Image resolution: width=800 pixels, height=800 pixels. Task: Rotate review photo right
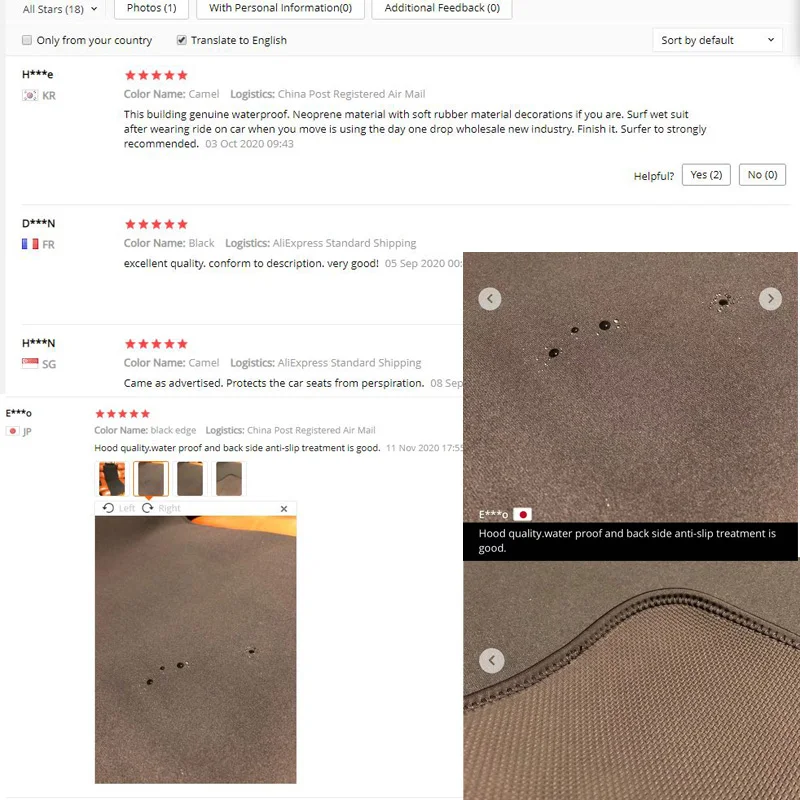(x=161, y=508)
